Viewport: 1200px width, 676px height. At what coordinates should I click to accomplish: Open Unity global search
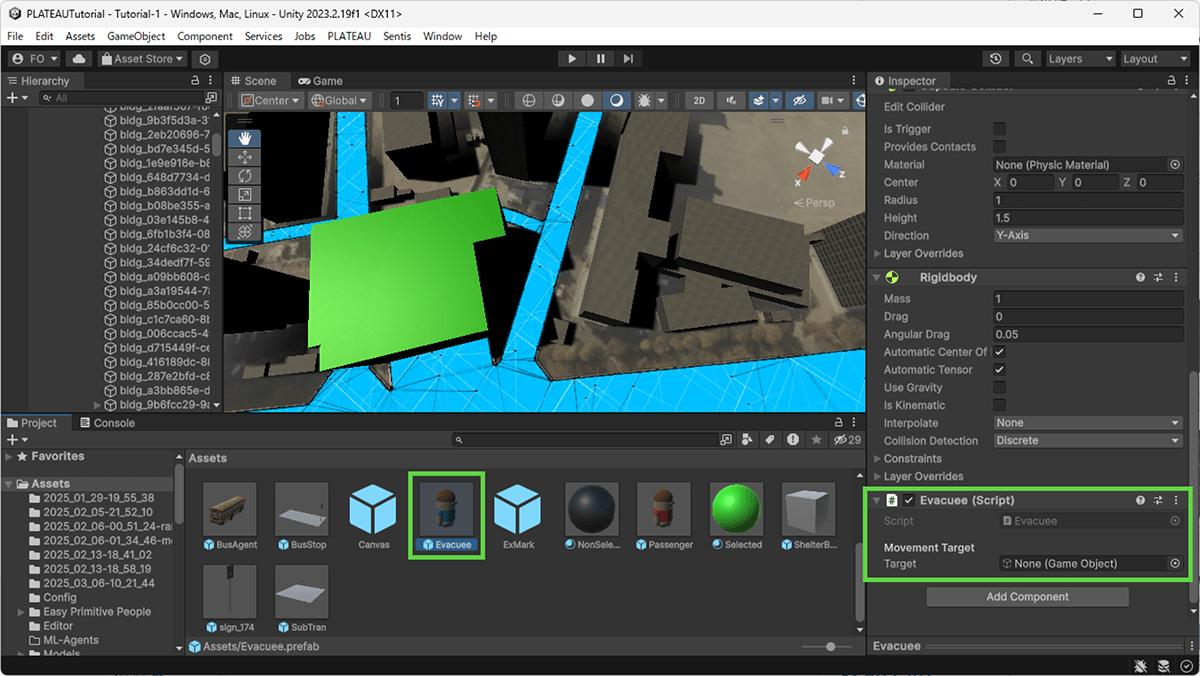coord(1027,59)
